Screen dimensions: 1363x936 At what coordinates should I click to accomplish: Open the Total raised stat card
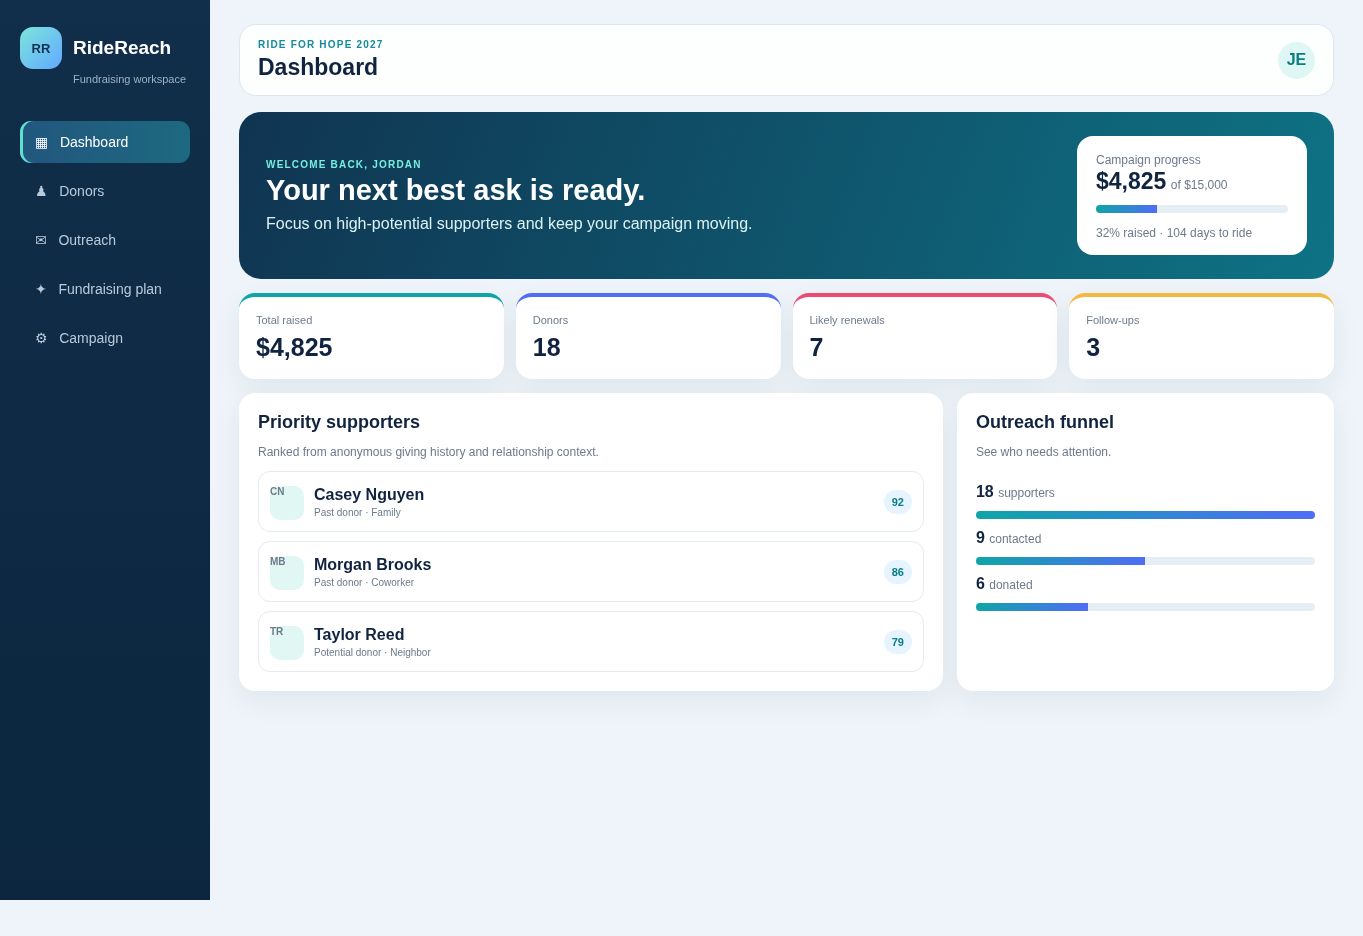(x=371, y=336)
